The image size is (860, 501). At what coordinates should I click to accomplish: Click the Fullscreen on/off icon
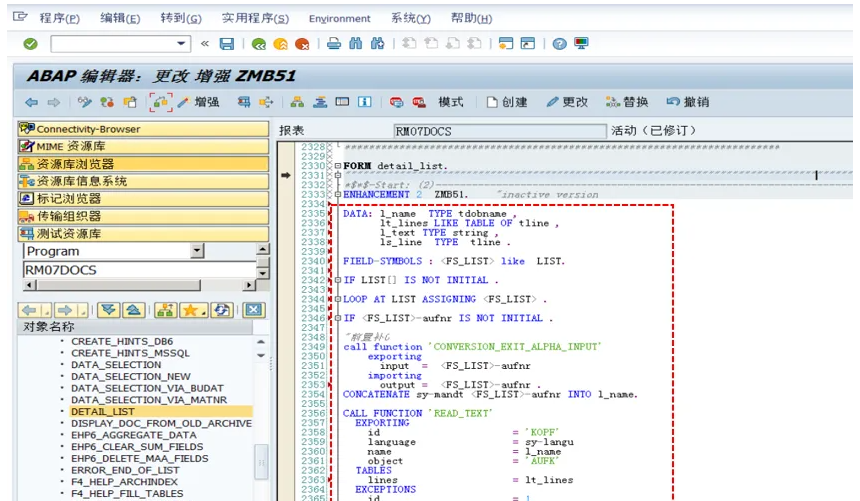342,102
